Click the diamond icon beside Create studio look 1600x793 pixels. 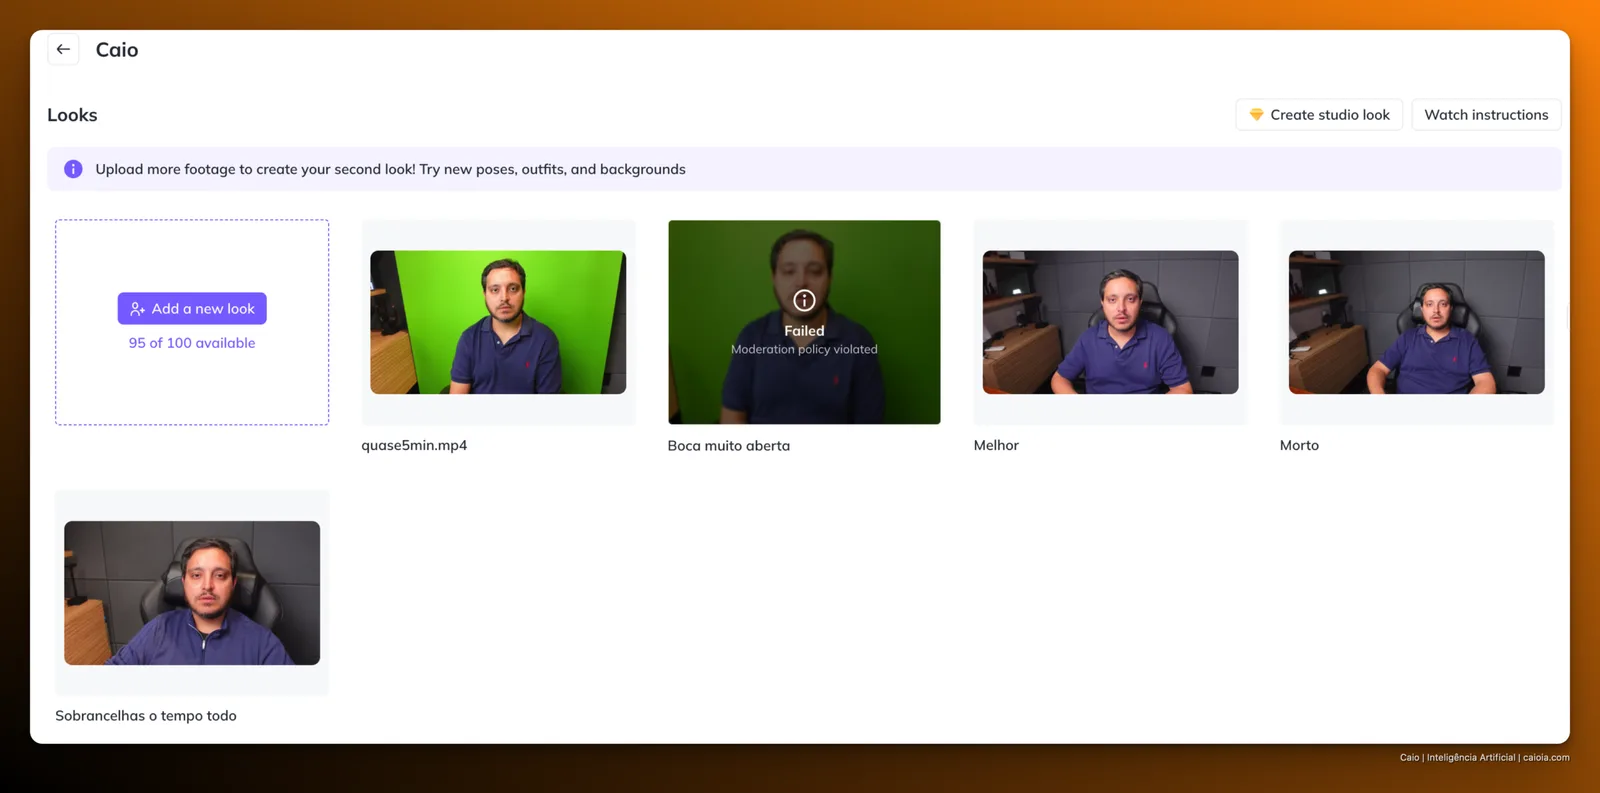pos(1256,115)
